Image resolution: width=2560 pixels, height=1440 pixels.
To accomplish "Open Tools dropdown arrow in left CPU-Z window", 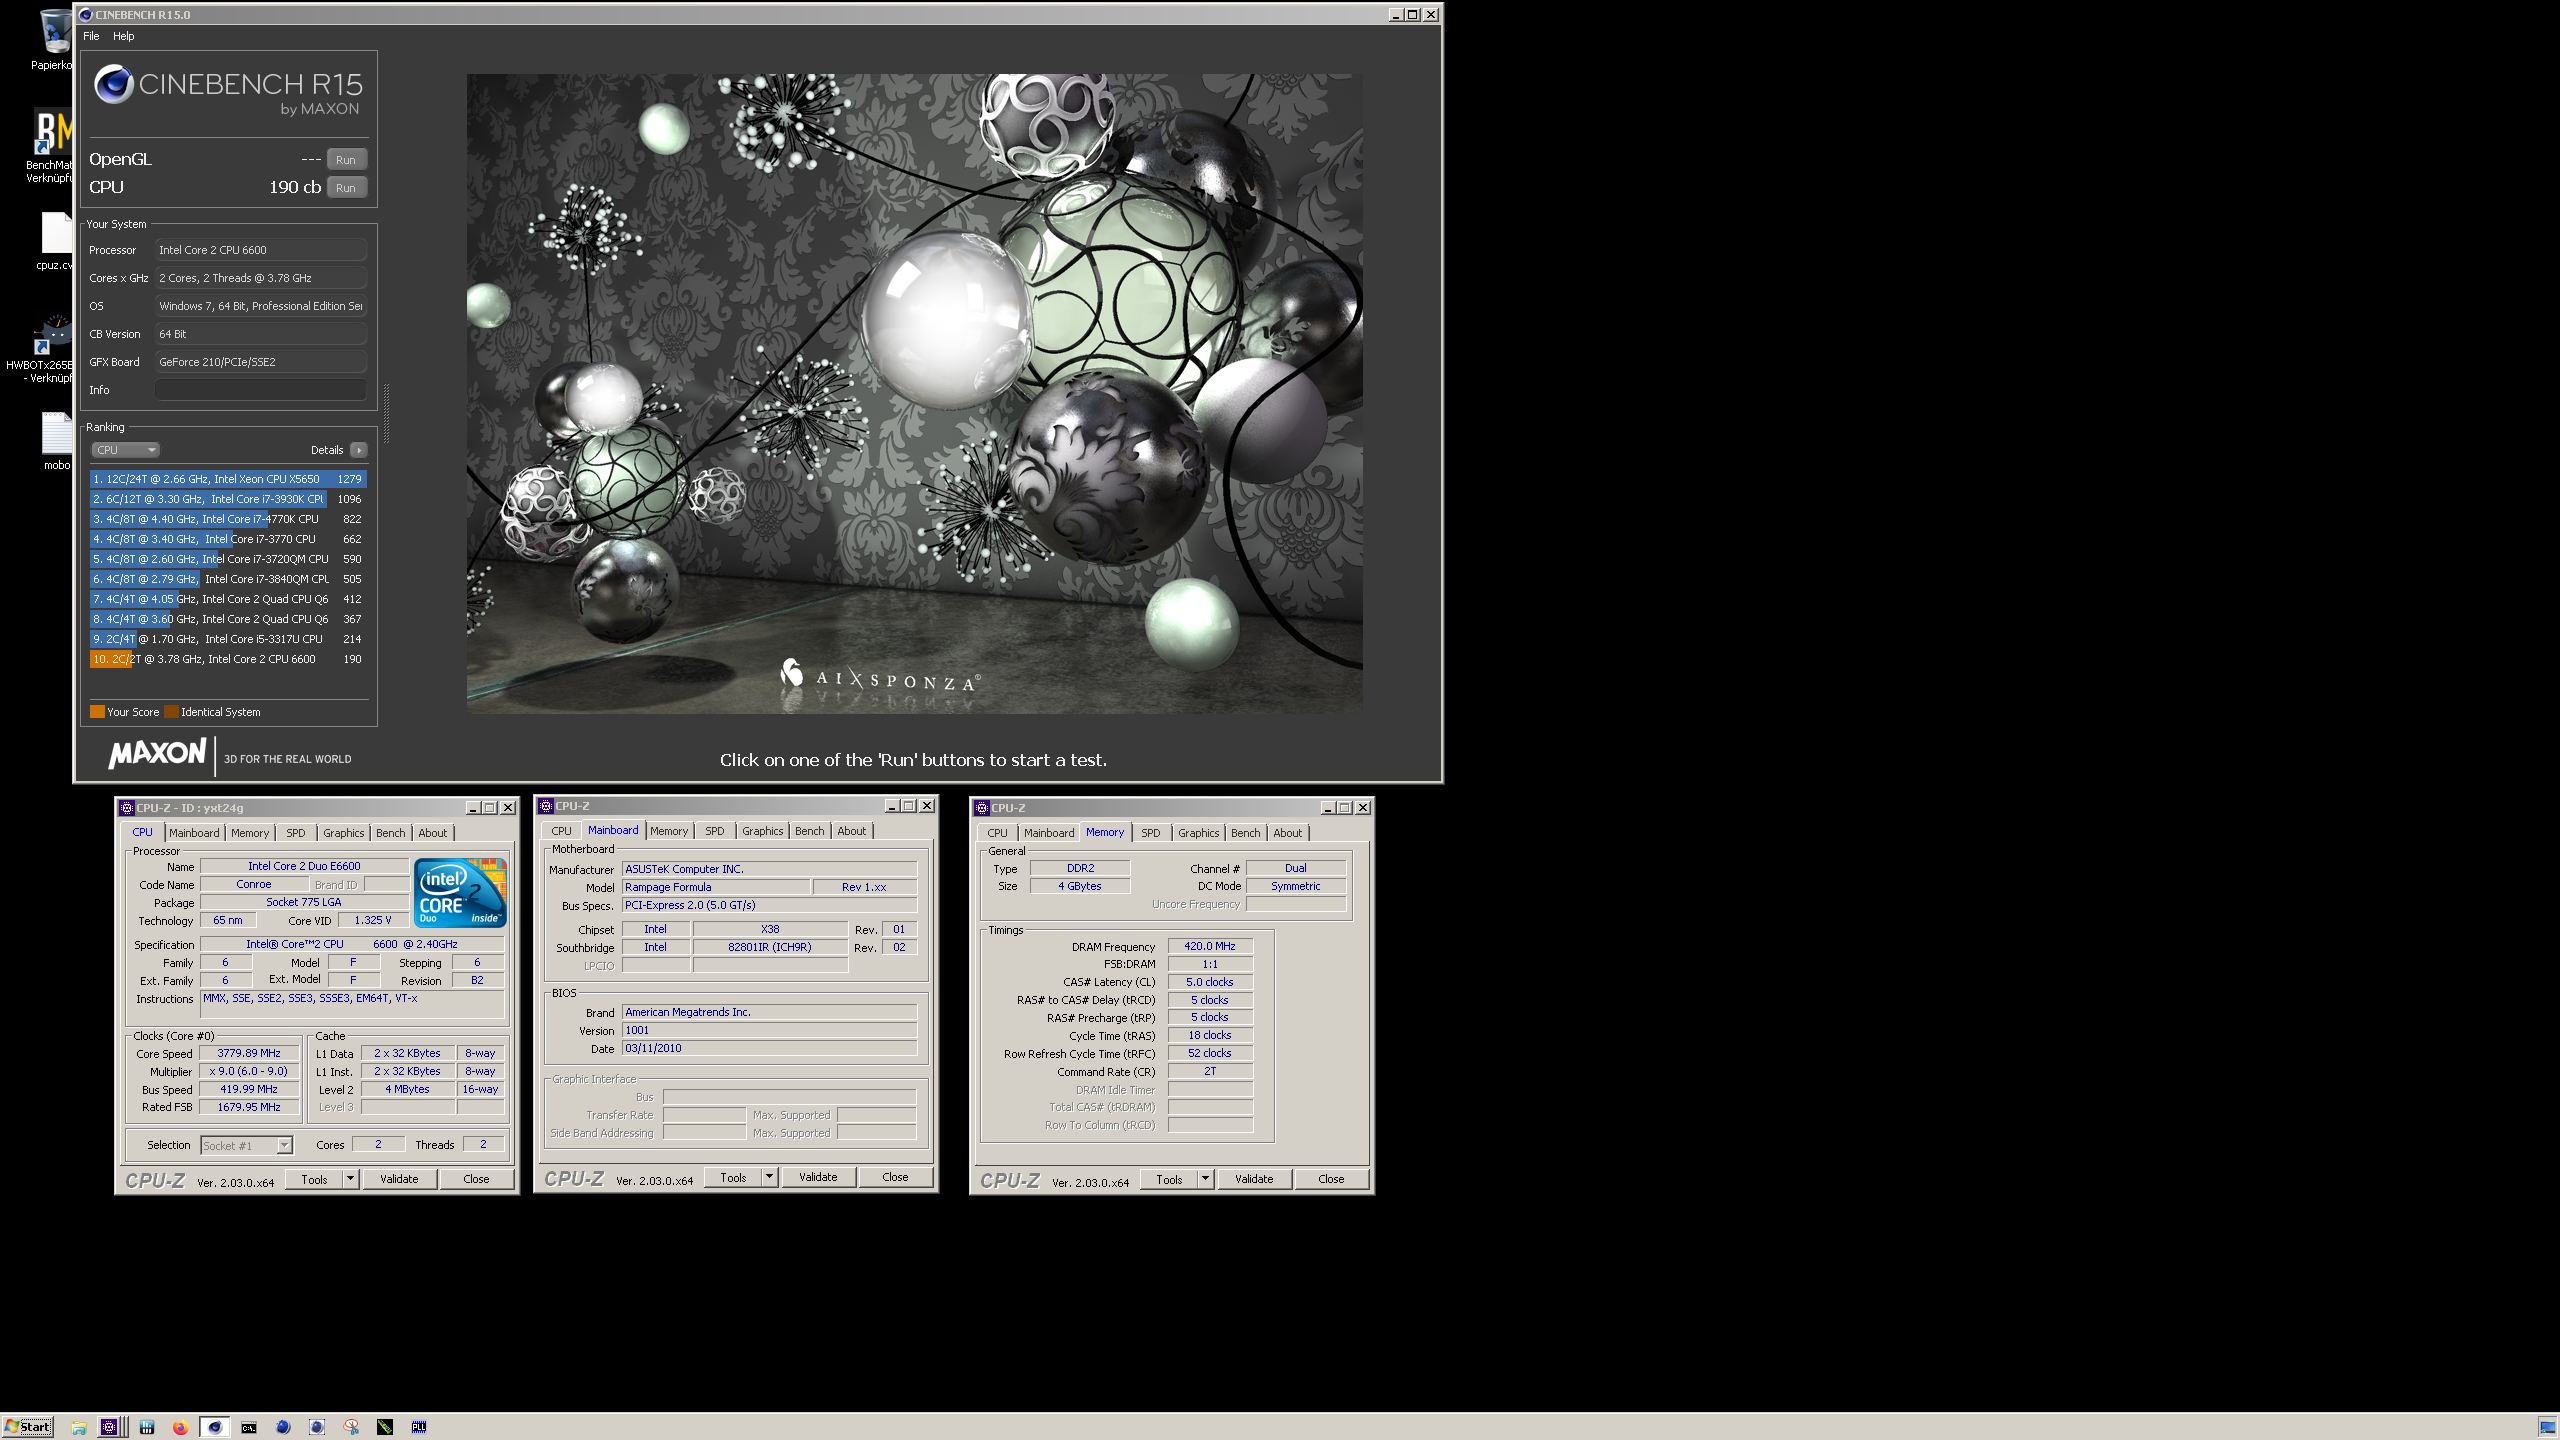I will (x=351, y=1180).
